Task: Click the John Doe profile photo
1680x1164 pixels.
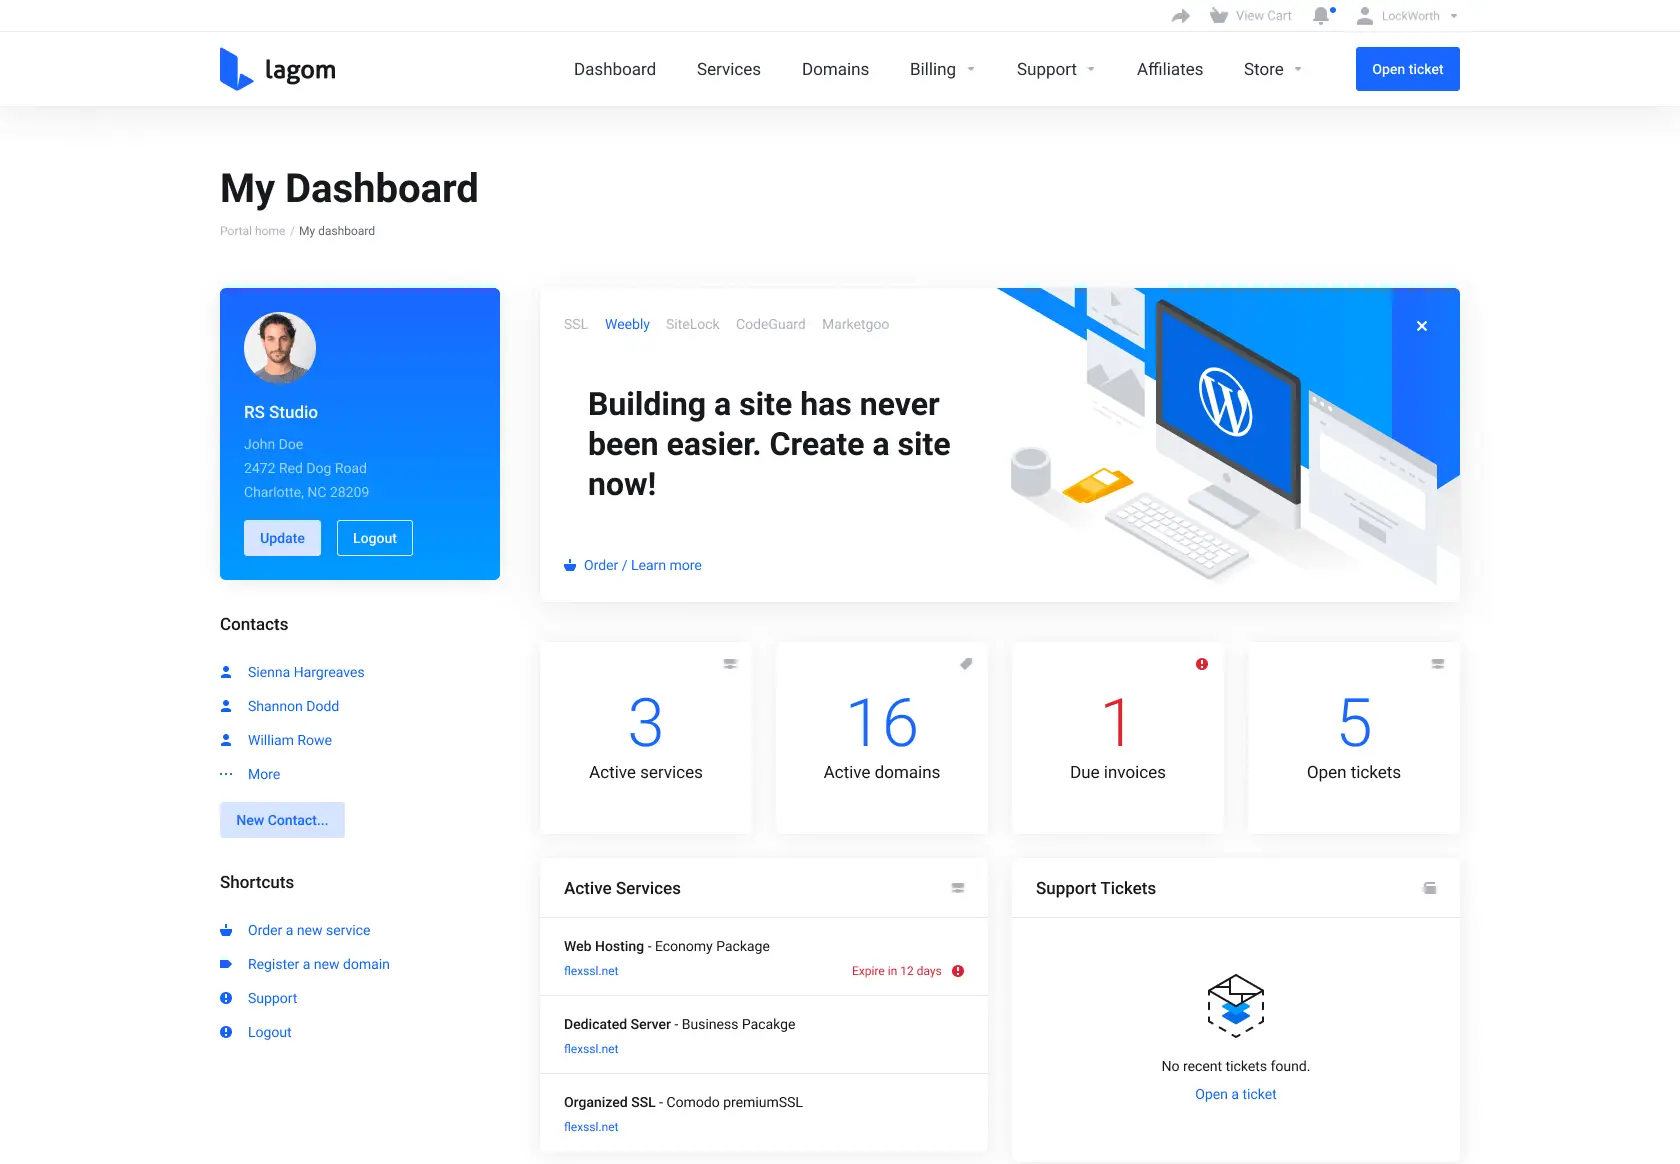Action: click(280, 348)
